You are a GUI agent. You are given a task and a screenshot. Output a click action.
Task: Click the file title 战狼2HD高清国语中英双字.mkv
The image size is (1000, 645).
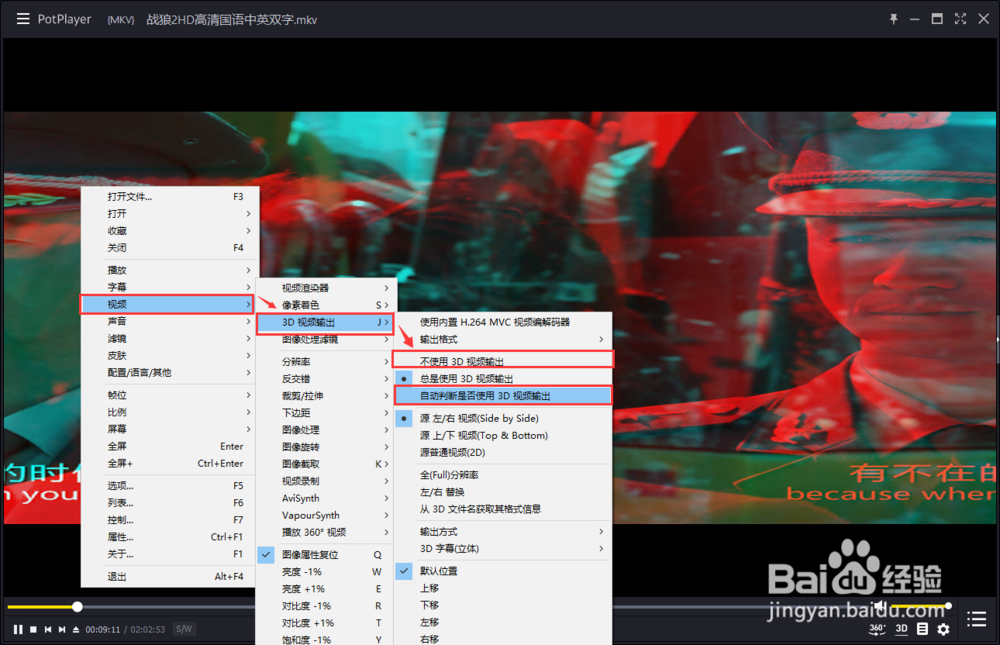click(x=232, y=20)
